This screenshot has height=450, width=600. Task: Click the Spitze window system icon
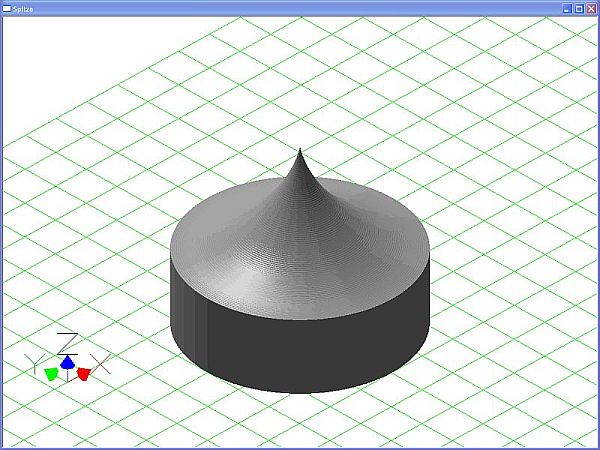[7, 8]
